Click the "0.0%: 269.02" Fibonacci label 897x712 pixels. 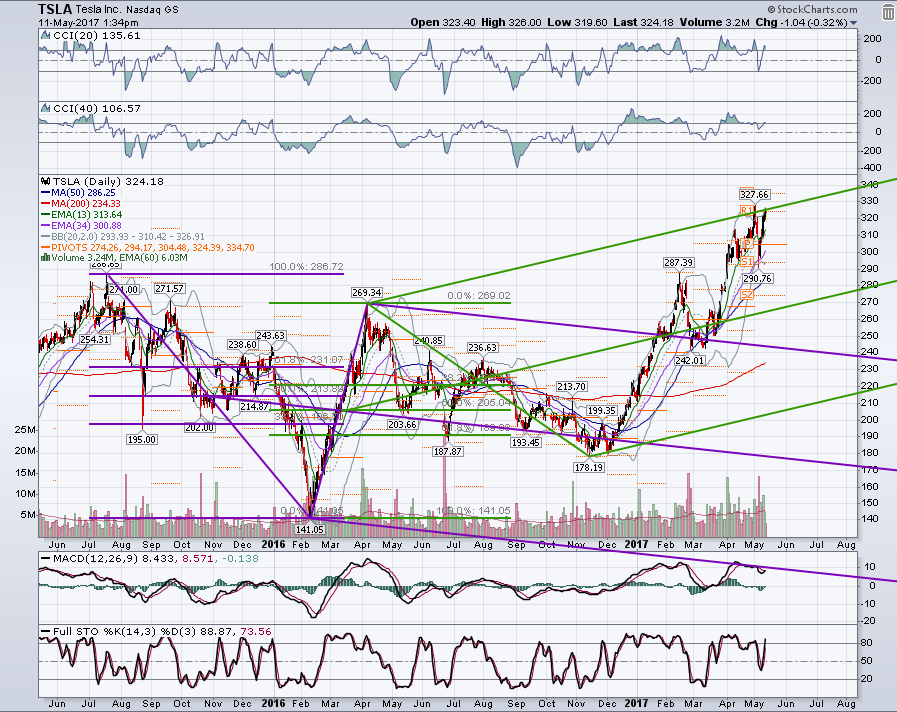[x=479, y=296]
